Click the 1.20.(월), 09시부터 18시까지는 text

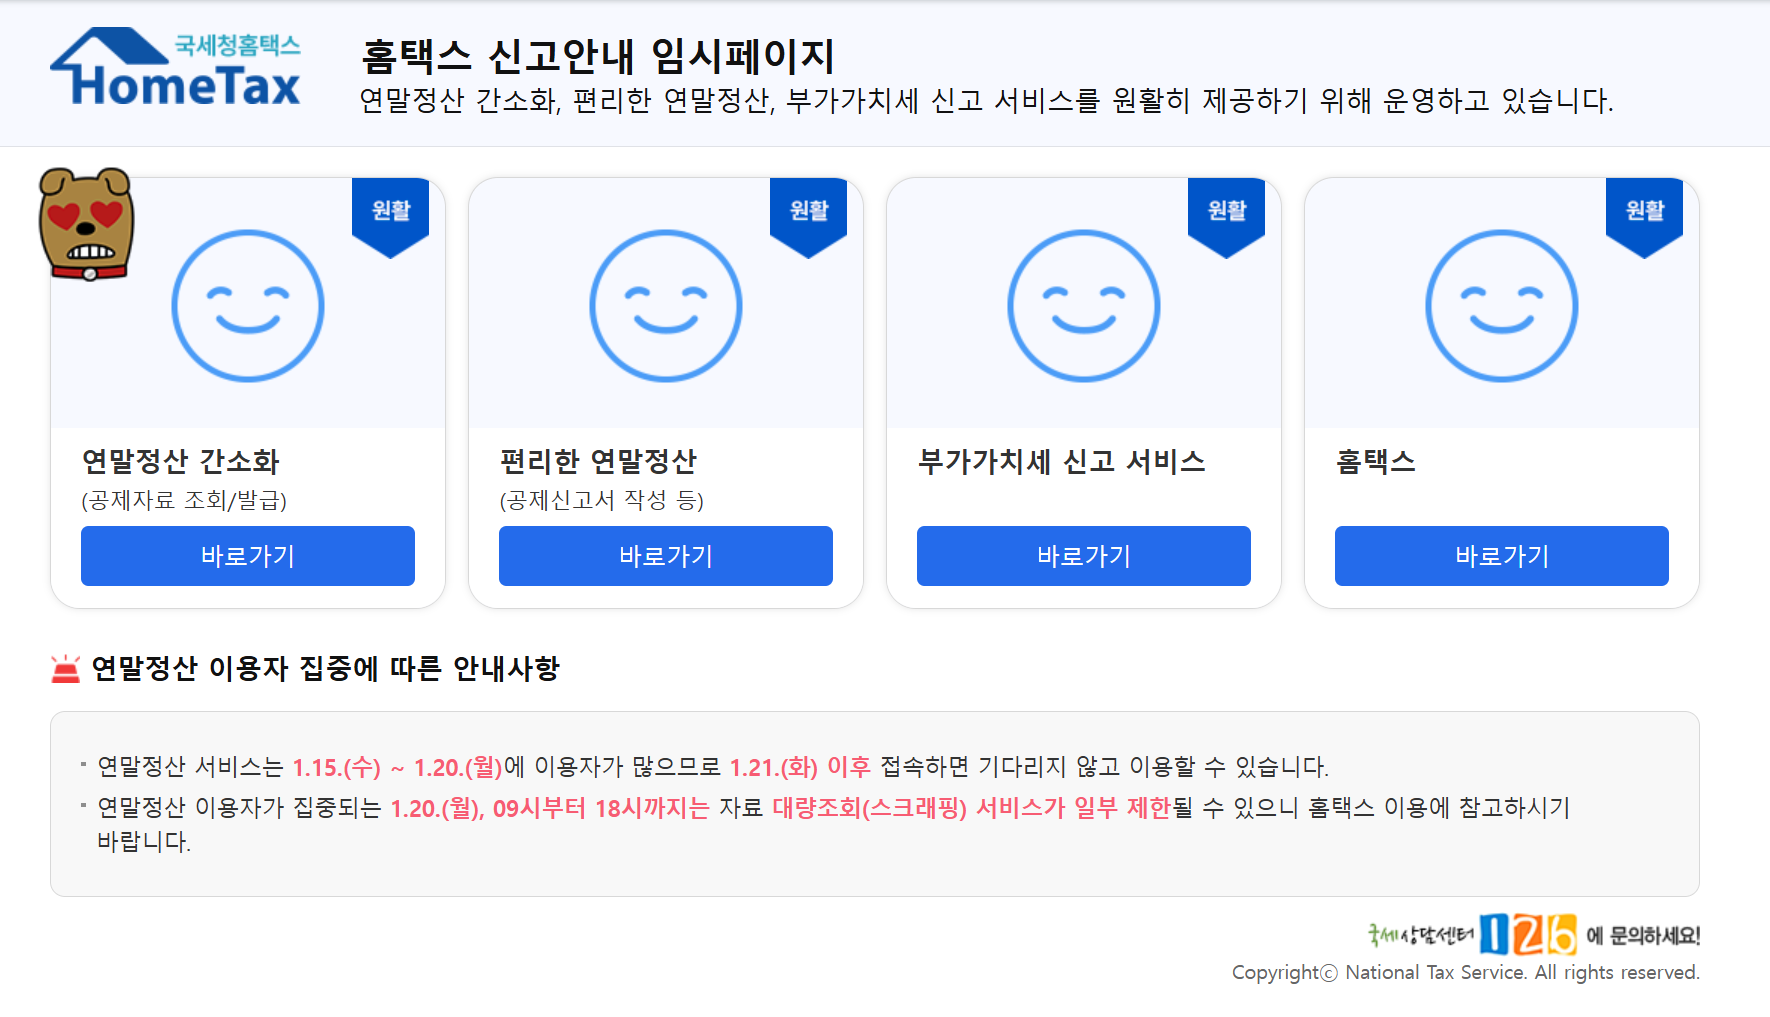[549, 808]
